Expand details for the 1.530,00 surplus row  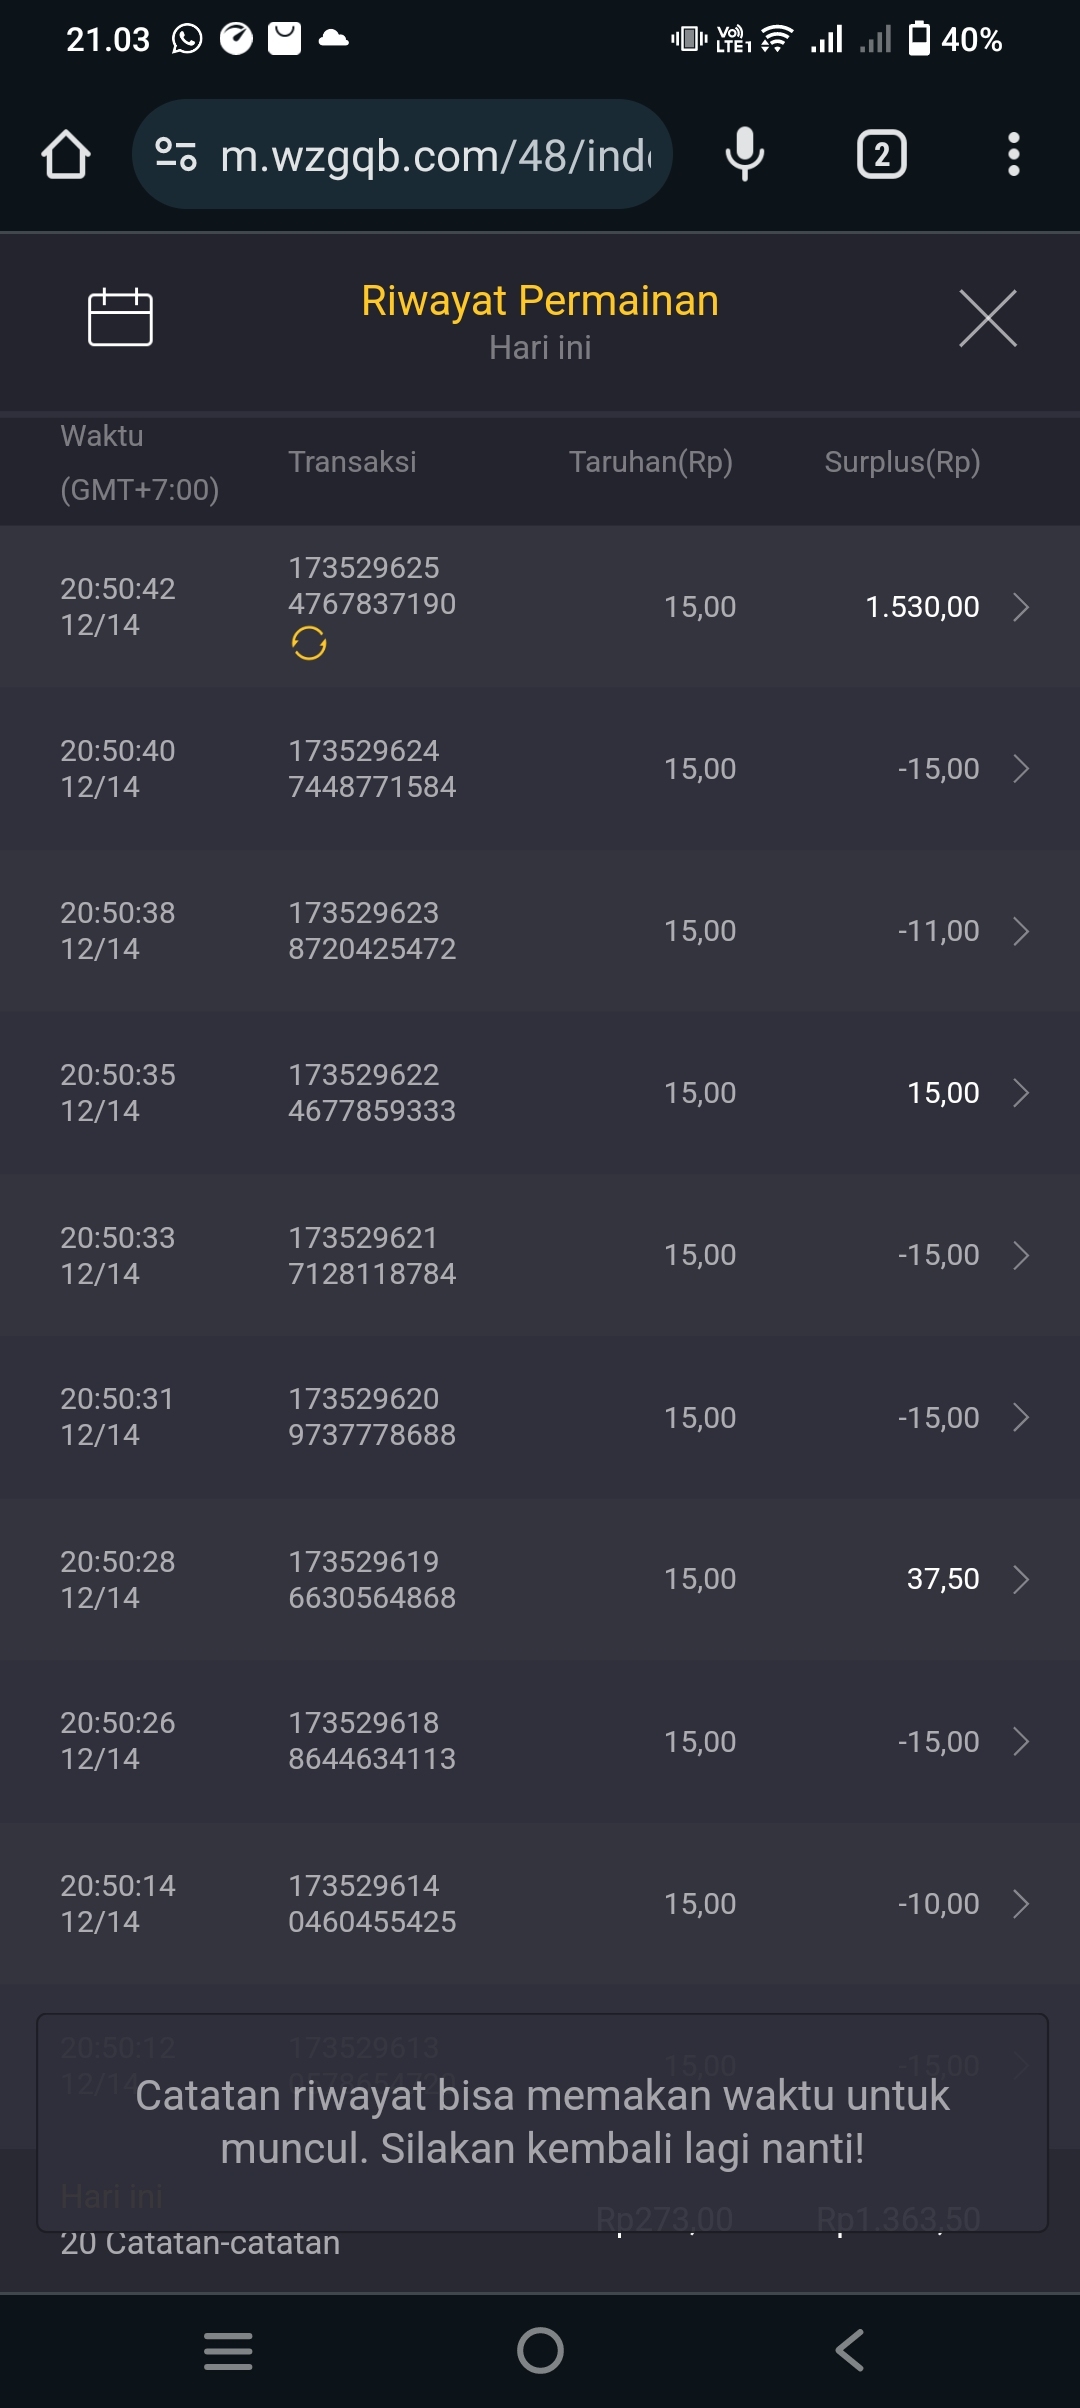click(x=1020, y=607)
